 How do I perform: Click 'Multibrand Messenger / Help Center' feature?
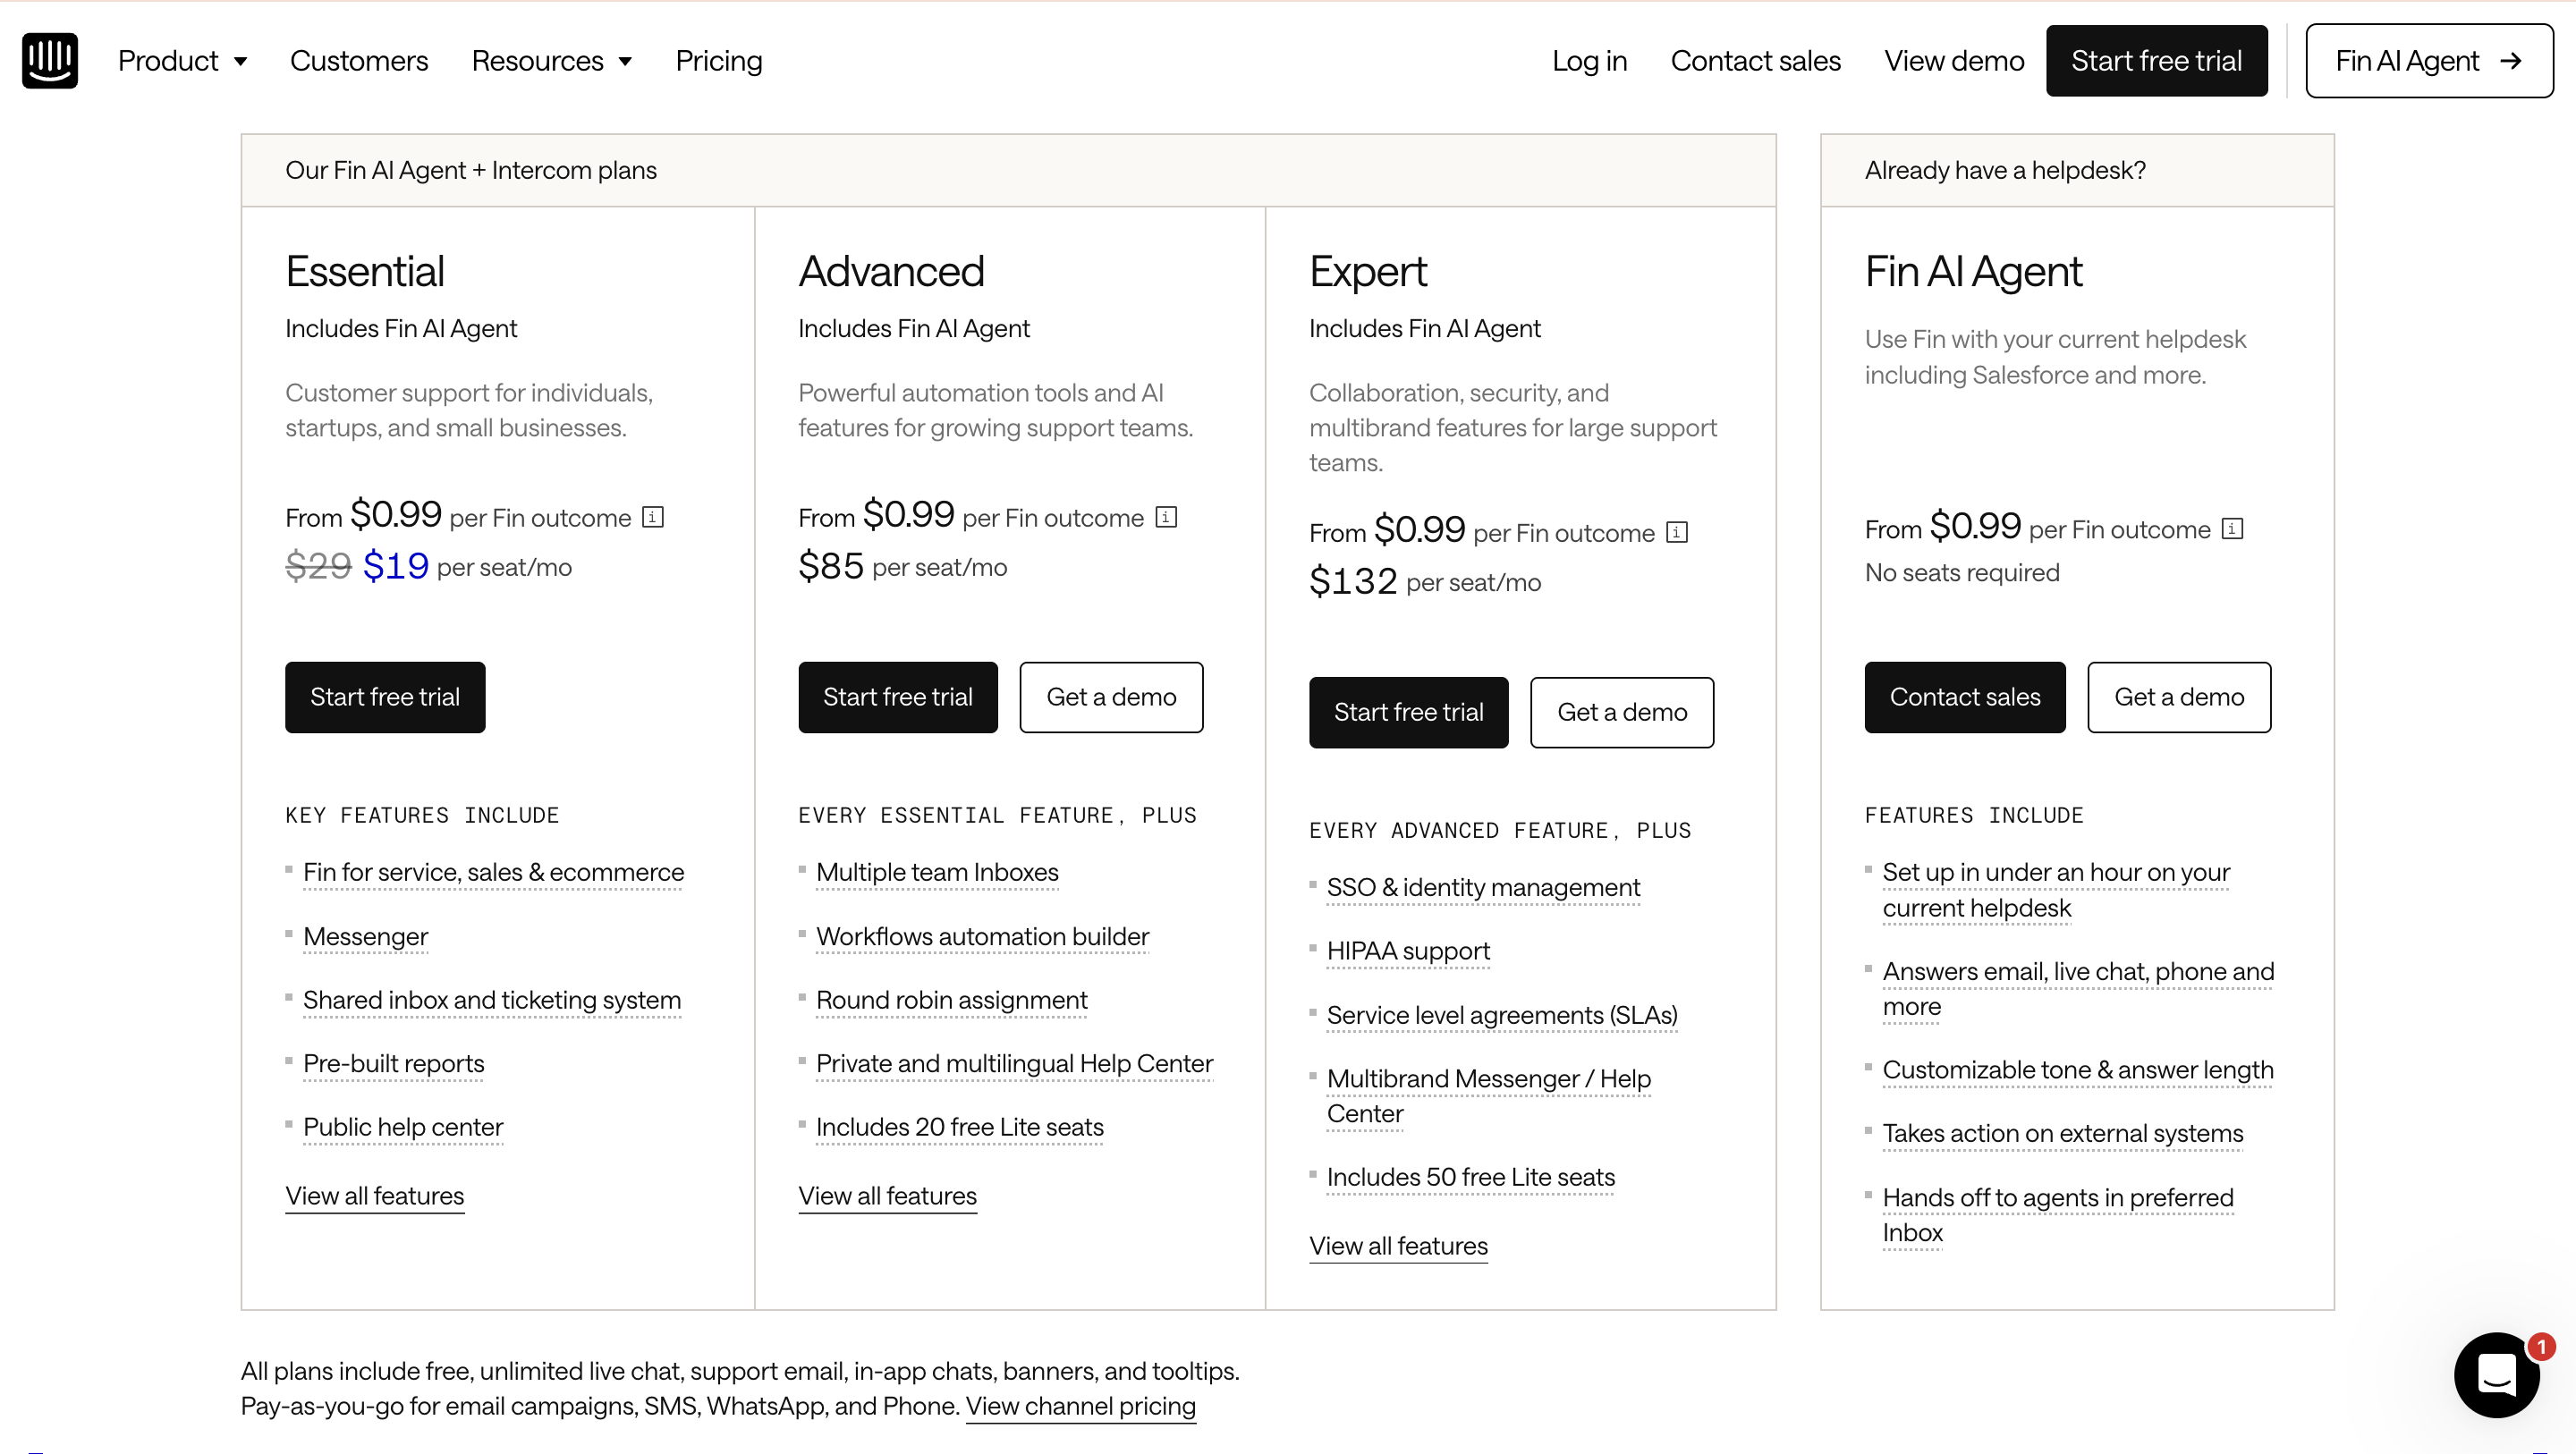1488,1097
